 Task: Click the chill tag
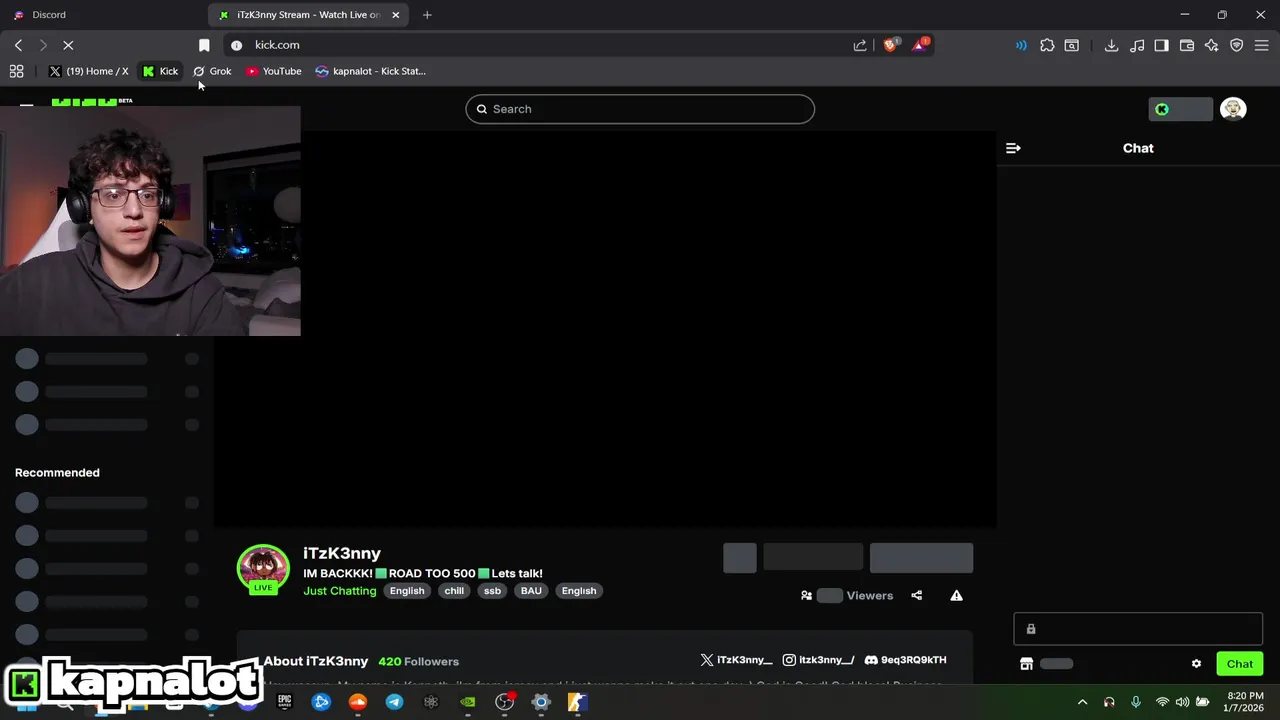click(x=454, y=591)
